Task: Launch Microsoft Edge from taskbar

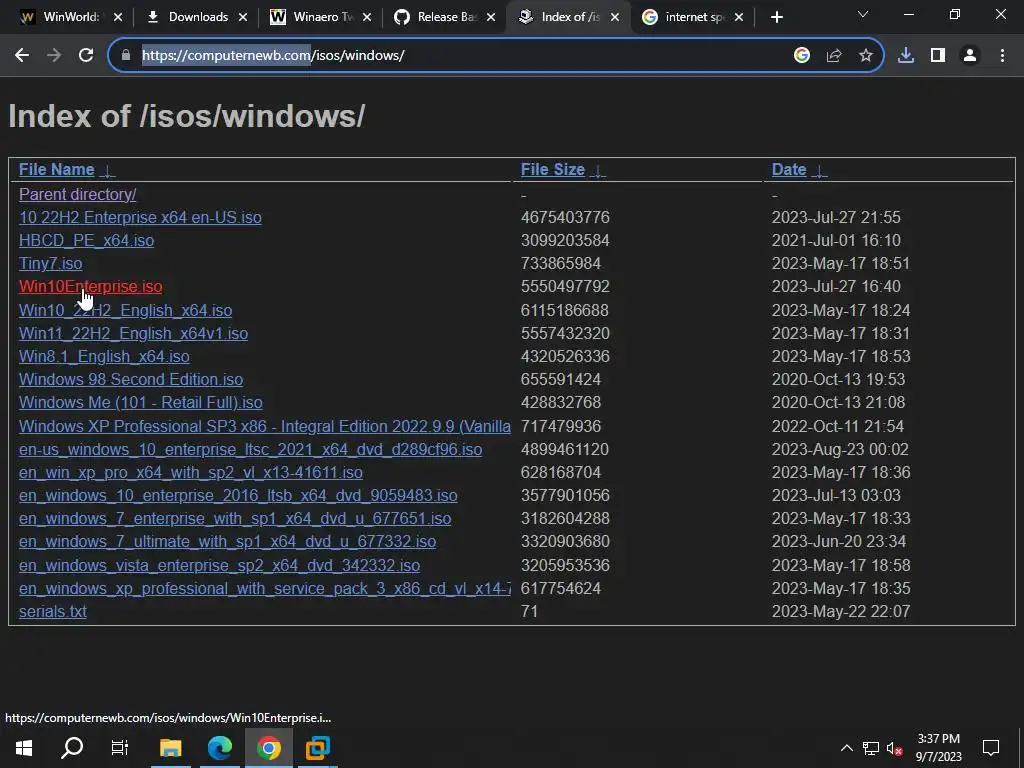Action: (x=220, y=748)
